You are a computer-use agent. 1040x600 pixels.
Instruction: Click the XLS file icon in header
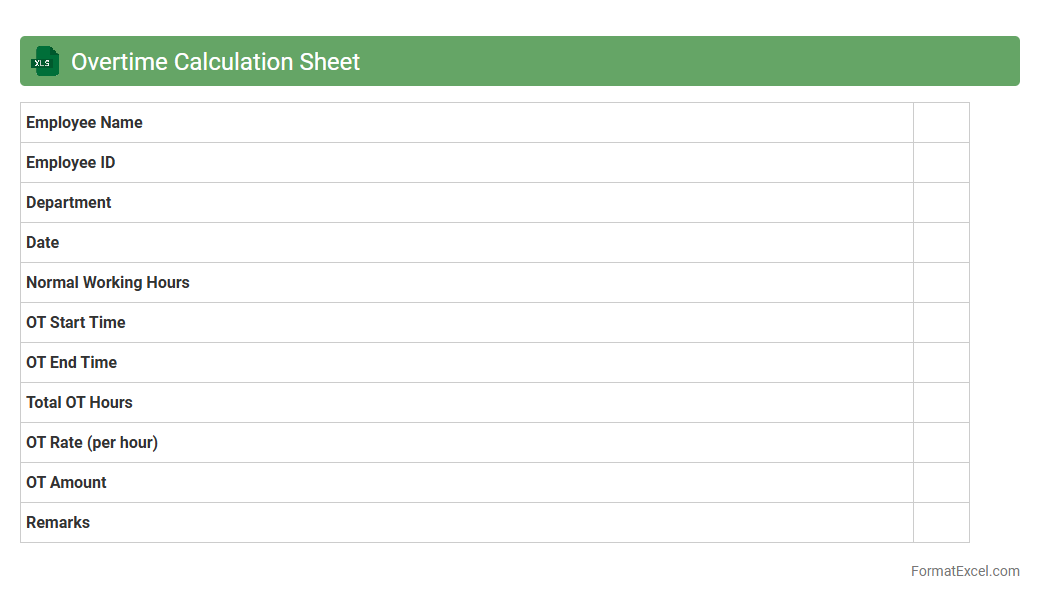[x=44, y=61]
